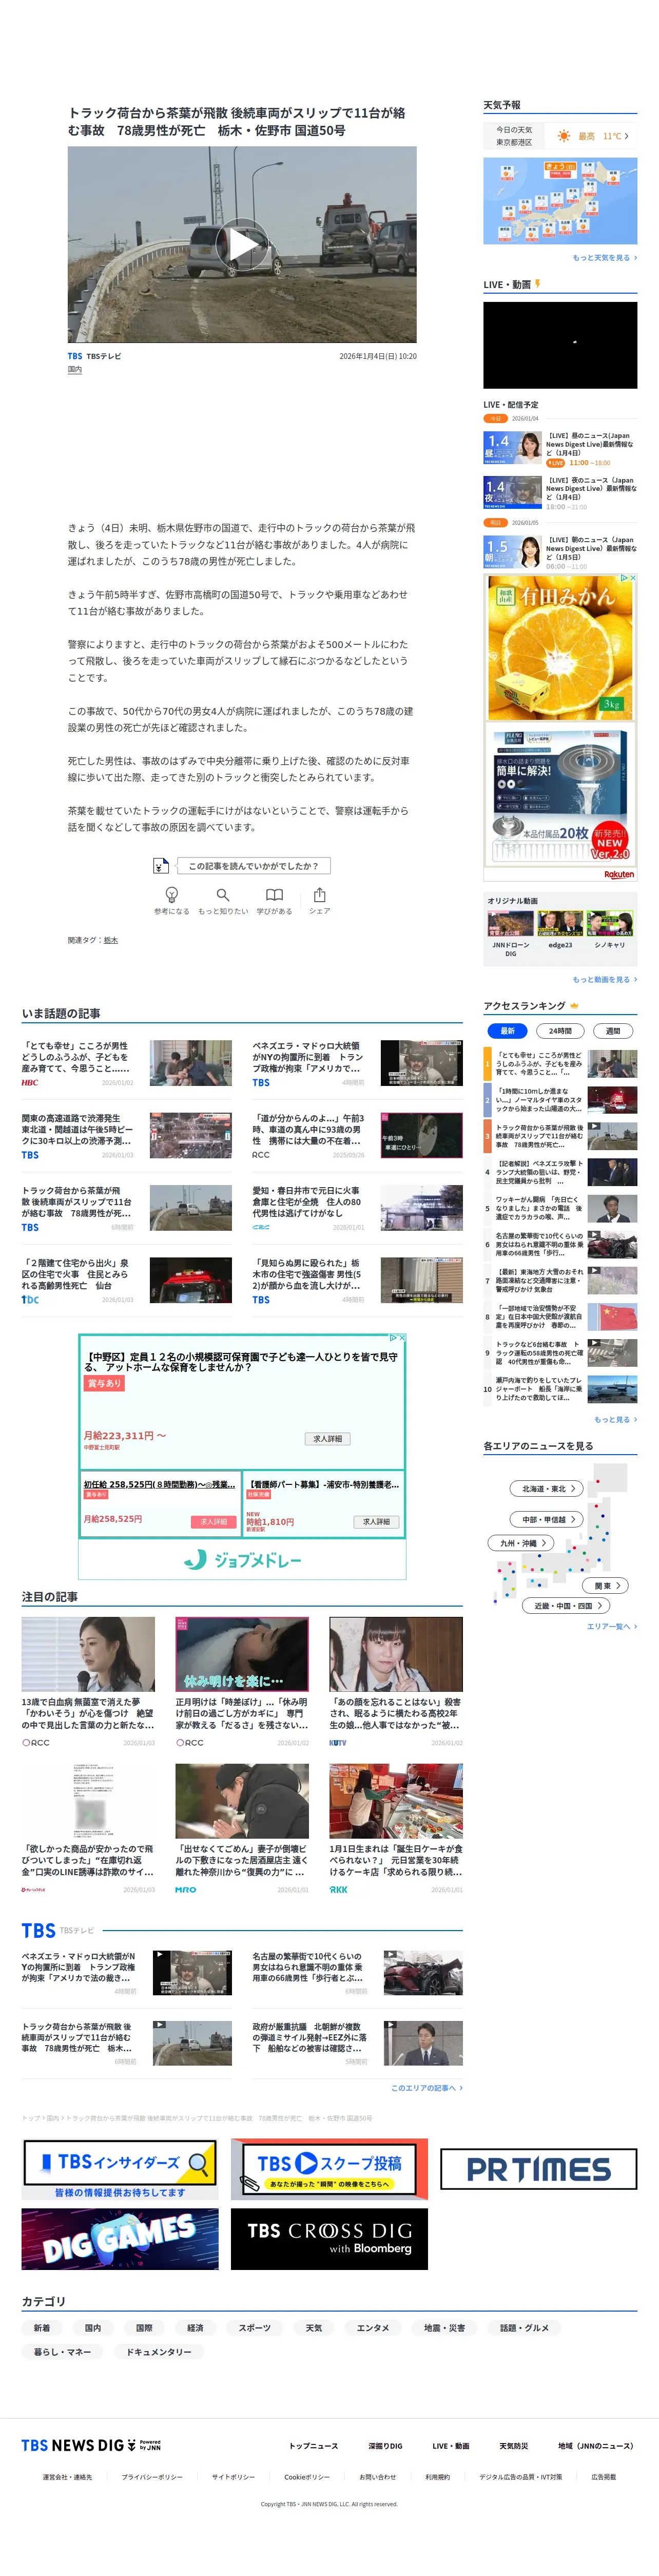Select the 国際 category chip
This screenshot has height=2576, width=659.
point(144,2328)
